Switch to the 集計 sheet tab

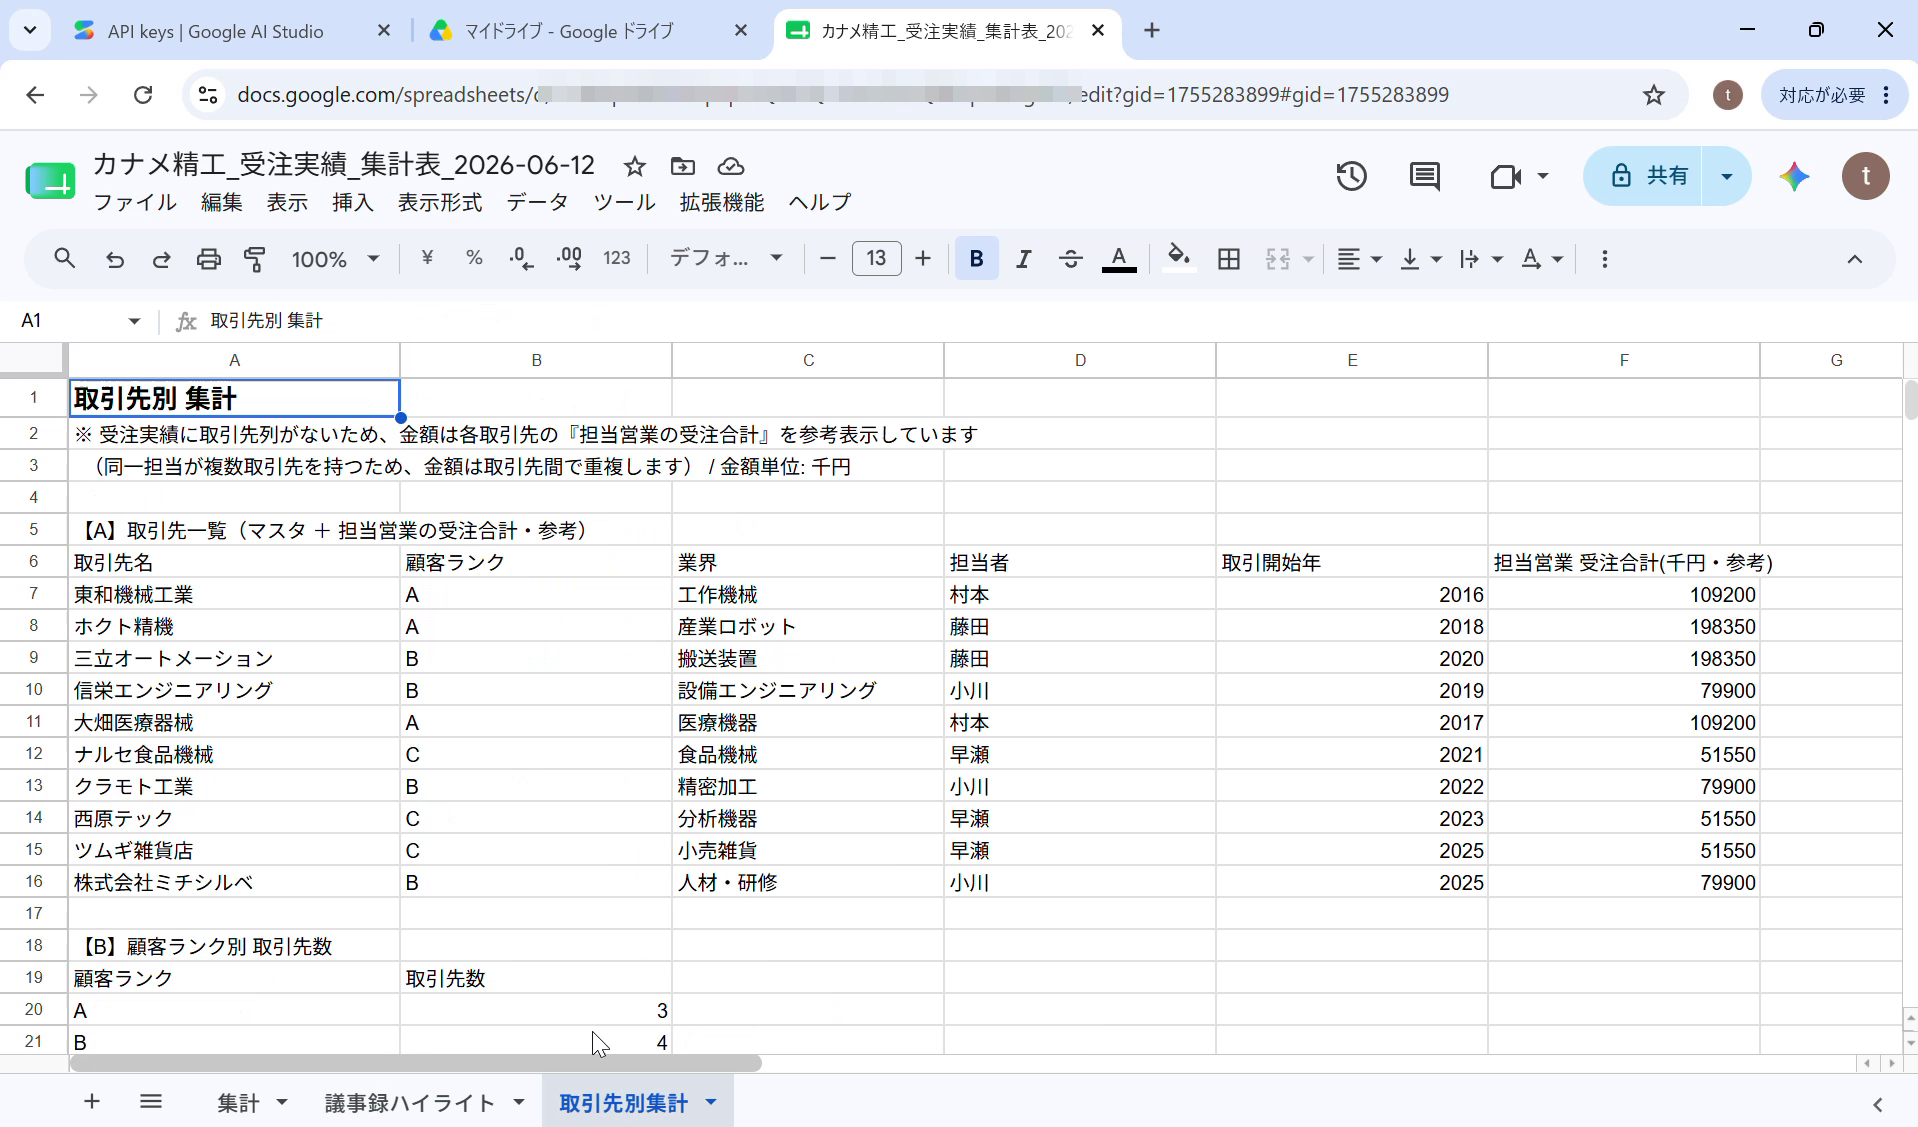click(x=238, y=1102)
